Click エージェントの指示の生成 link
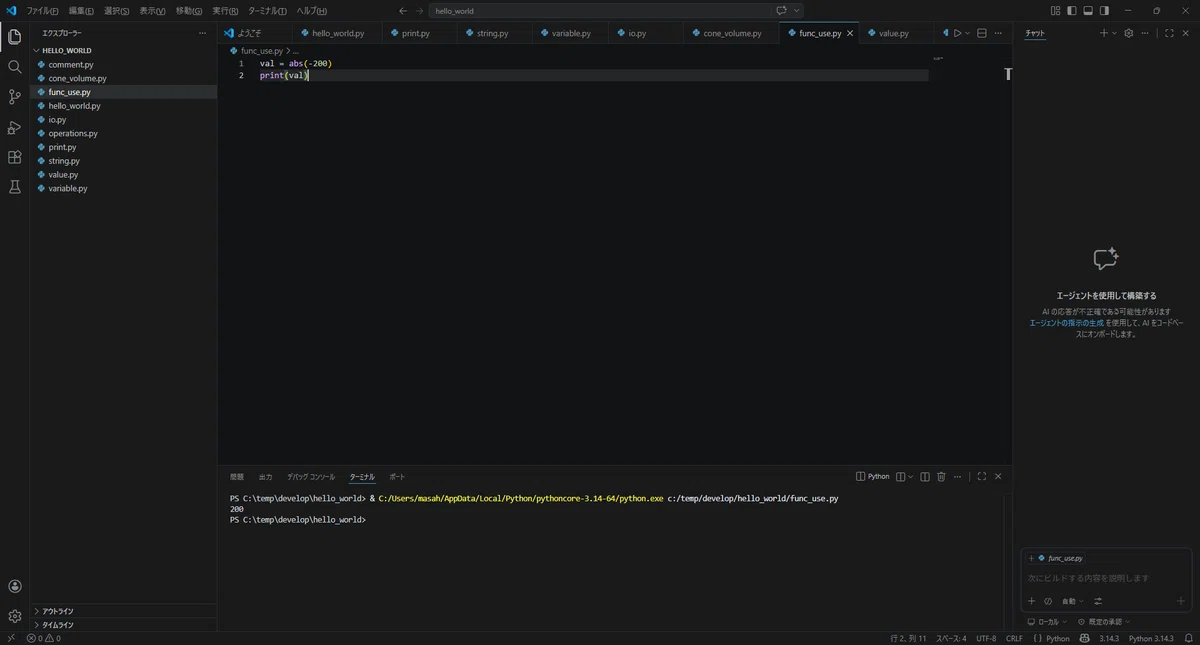The height and width of the screenshot is (645, 1200). tap(1067, 323)
